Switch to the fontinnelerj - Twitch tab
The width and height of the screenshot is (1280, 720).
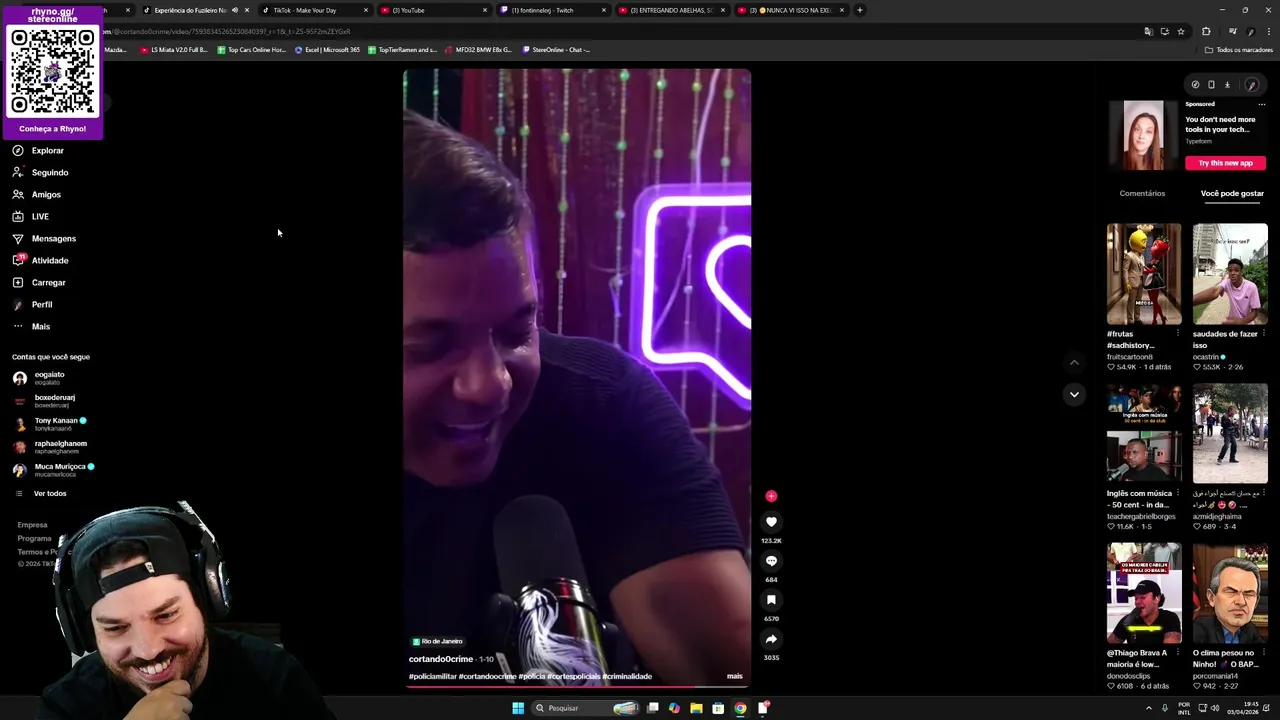(x=552, y=10)
